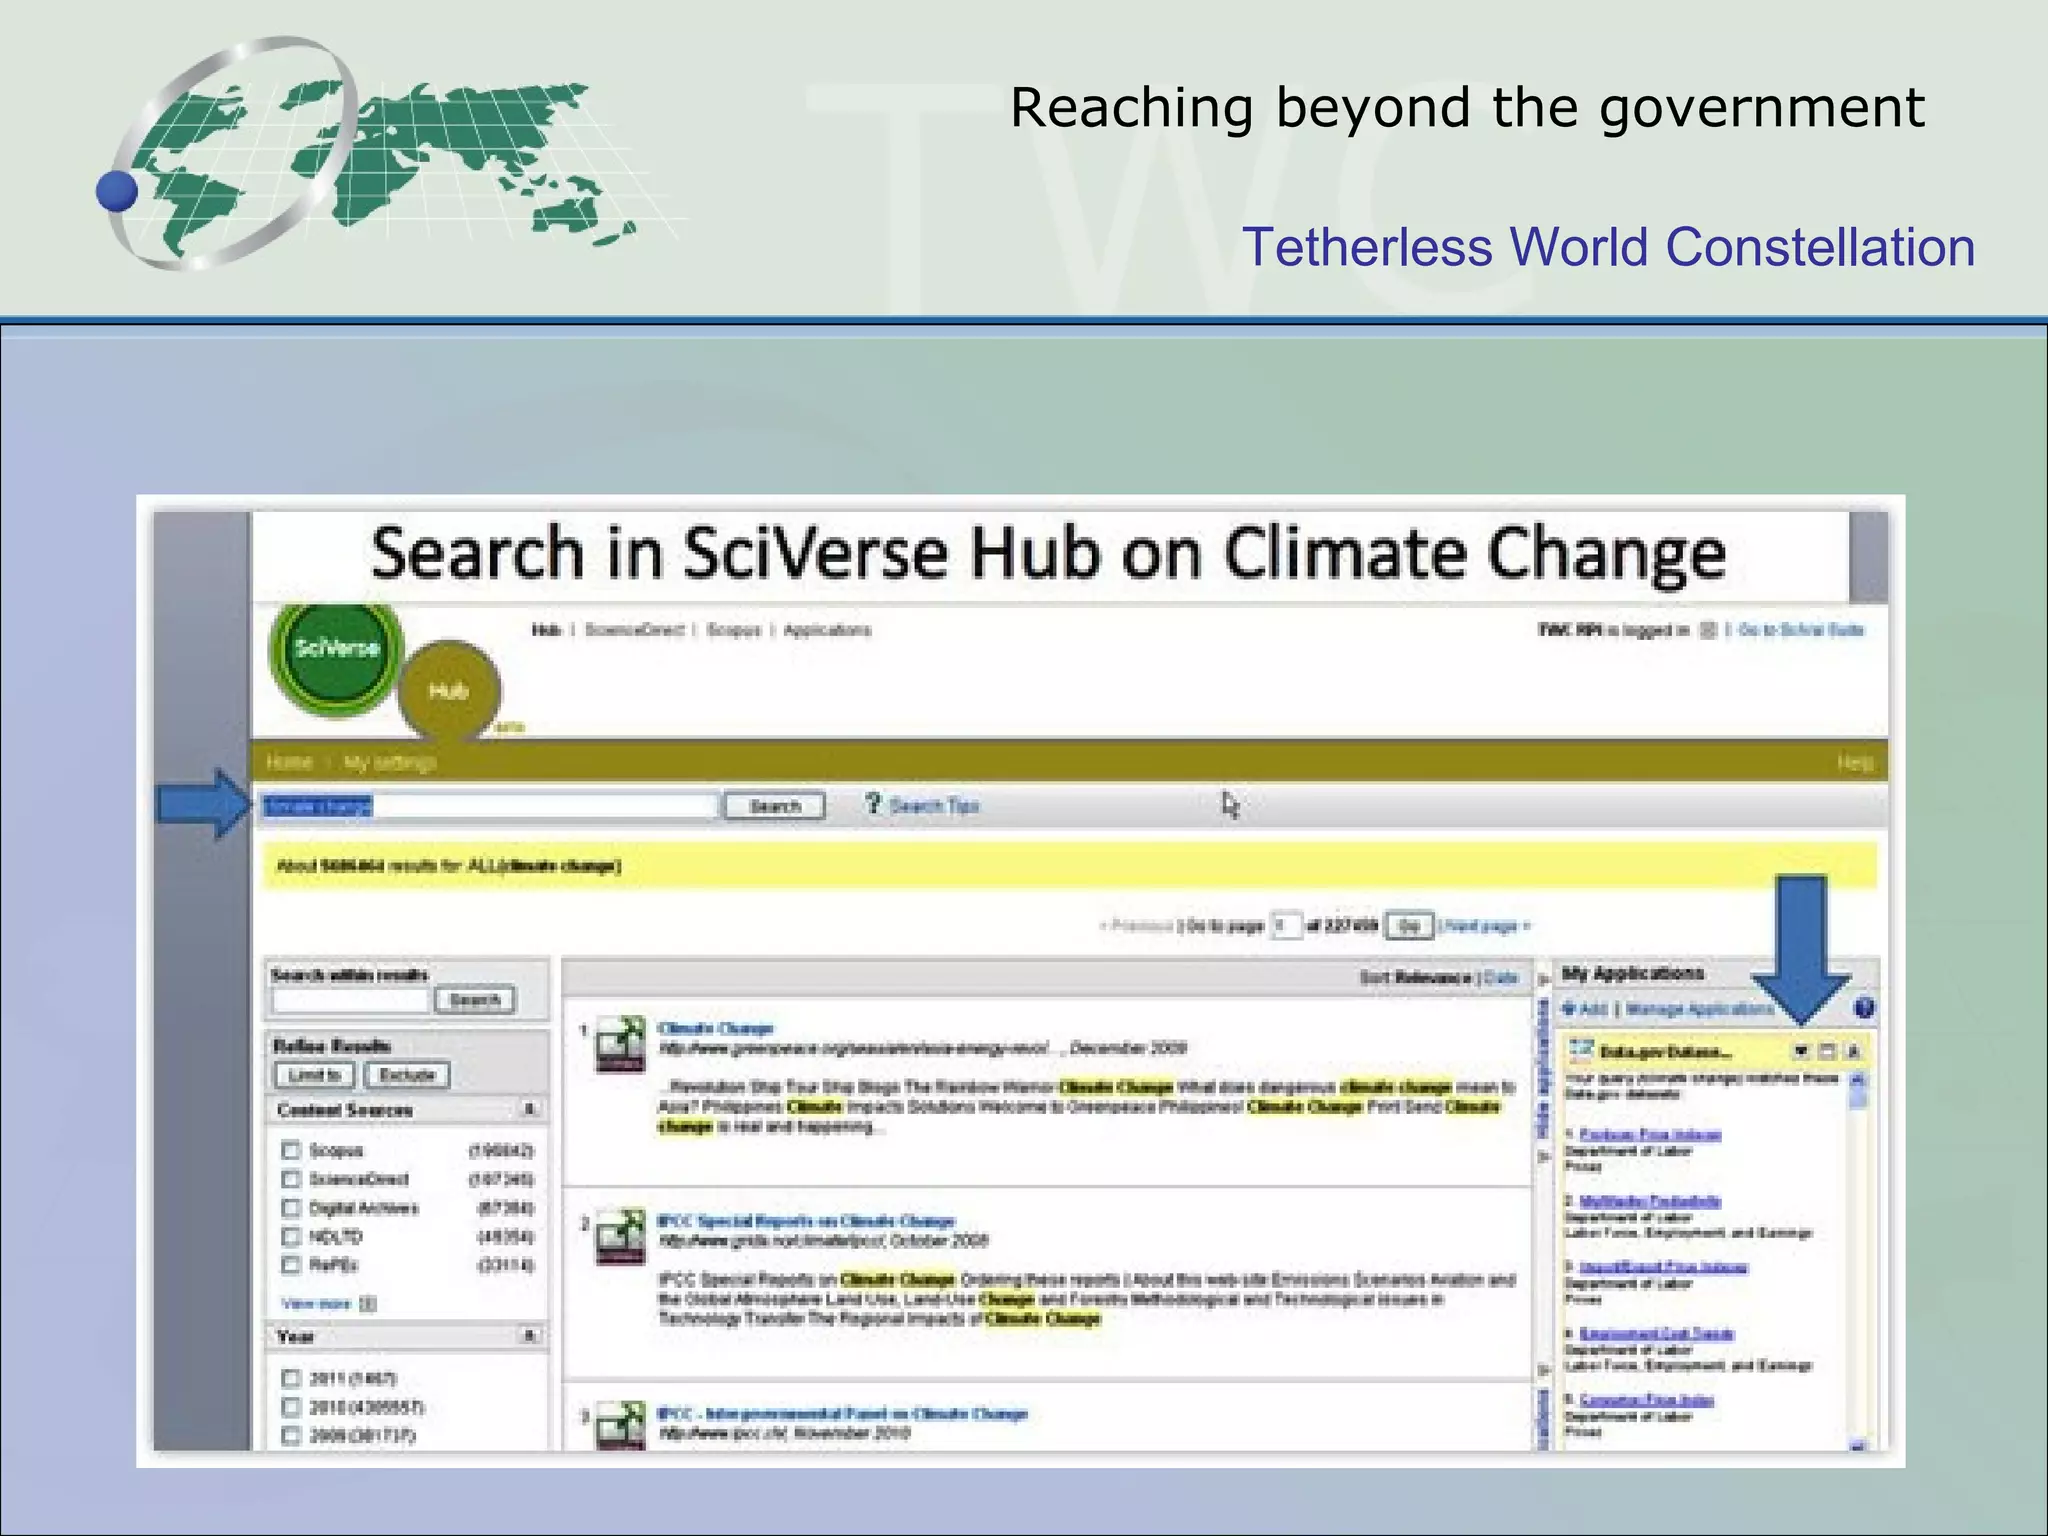Open the Data.gov gadget dropdown arrow
The width and height of the screenshot is (2048, 1536).
point(1801,1051)
